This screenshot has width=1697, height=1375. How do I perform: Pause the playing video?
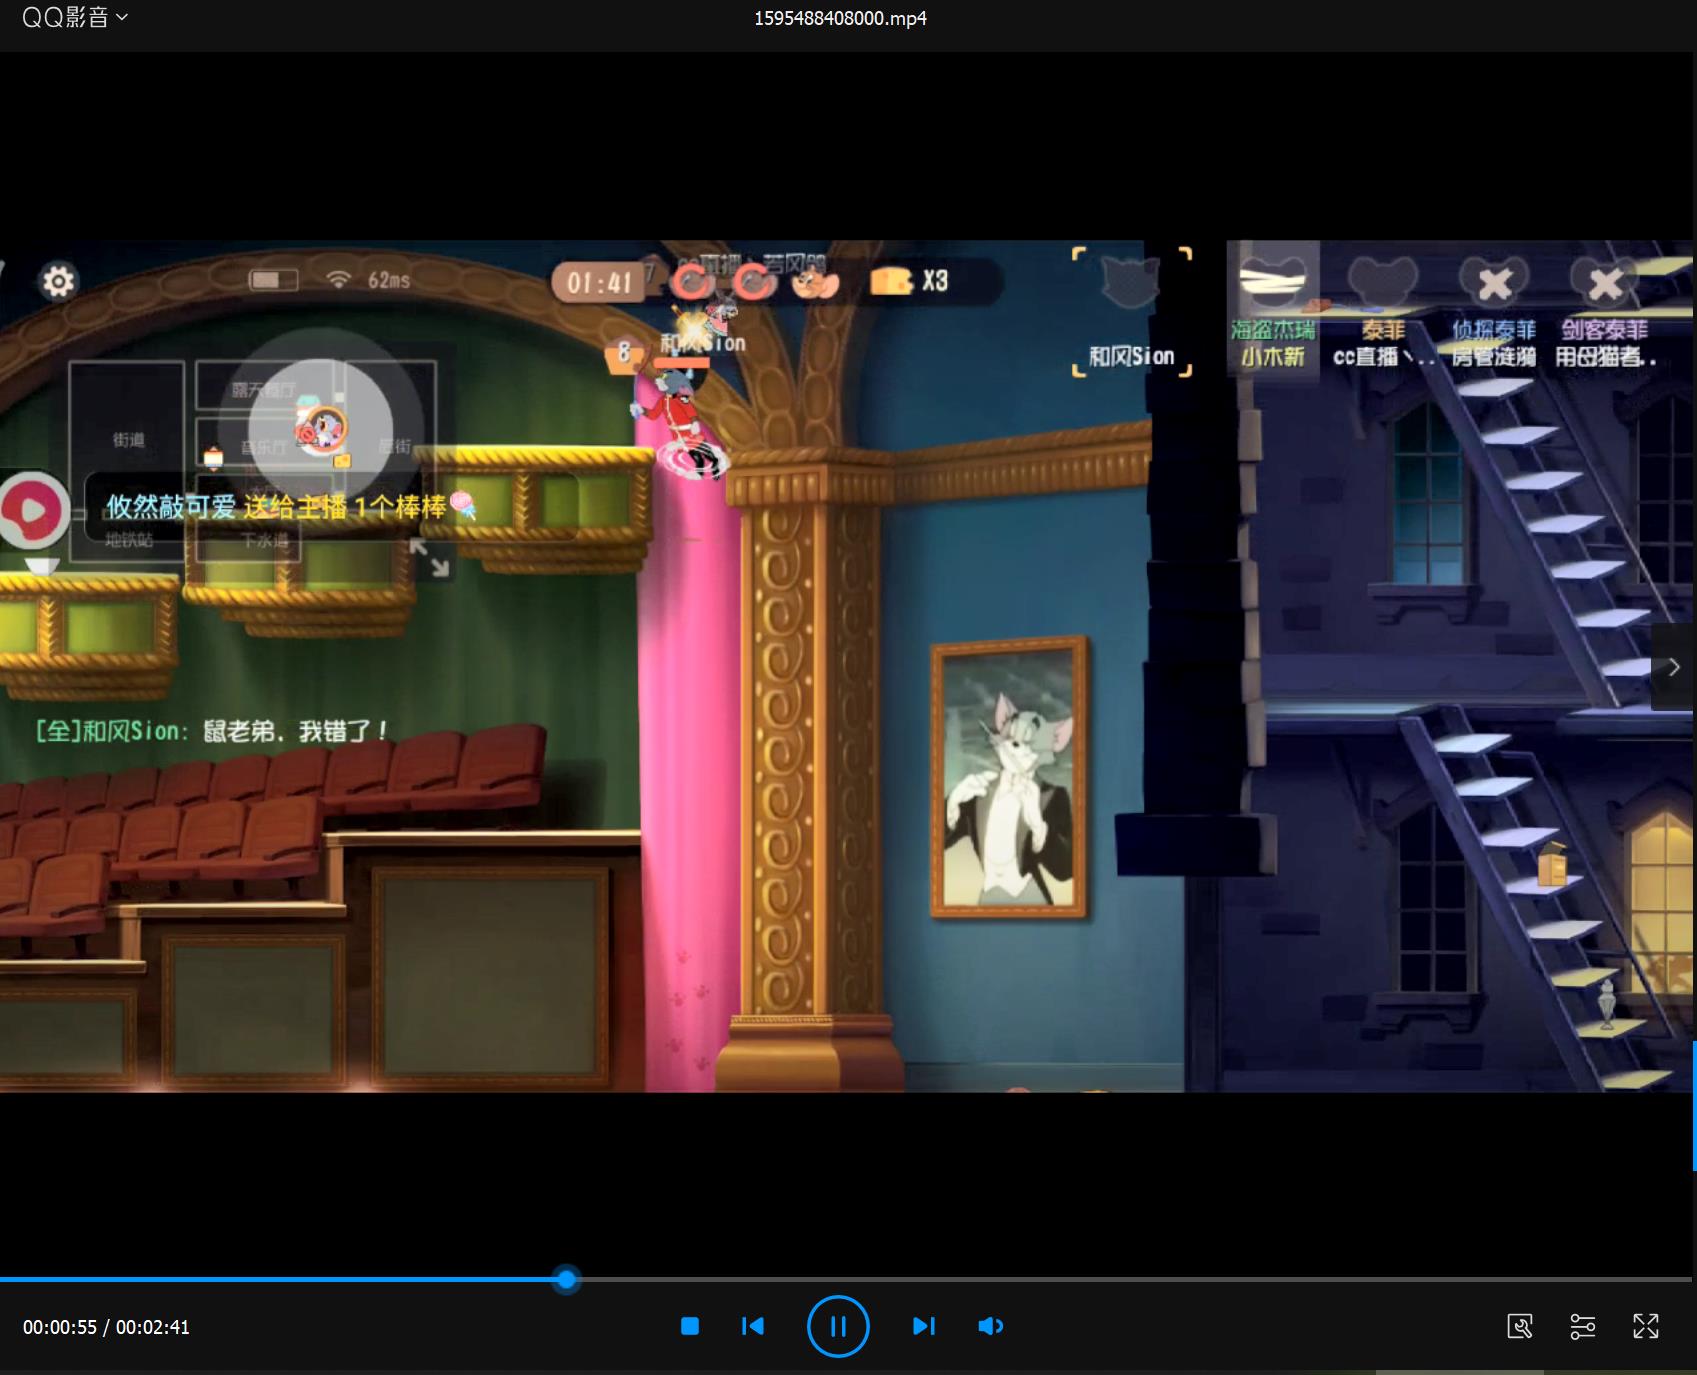coord(838,1326)
